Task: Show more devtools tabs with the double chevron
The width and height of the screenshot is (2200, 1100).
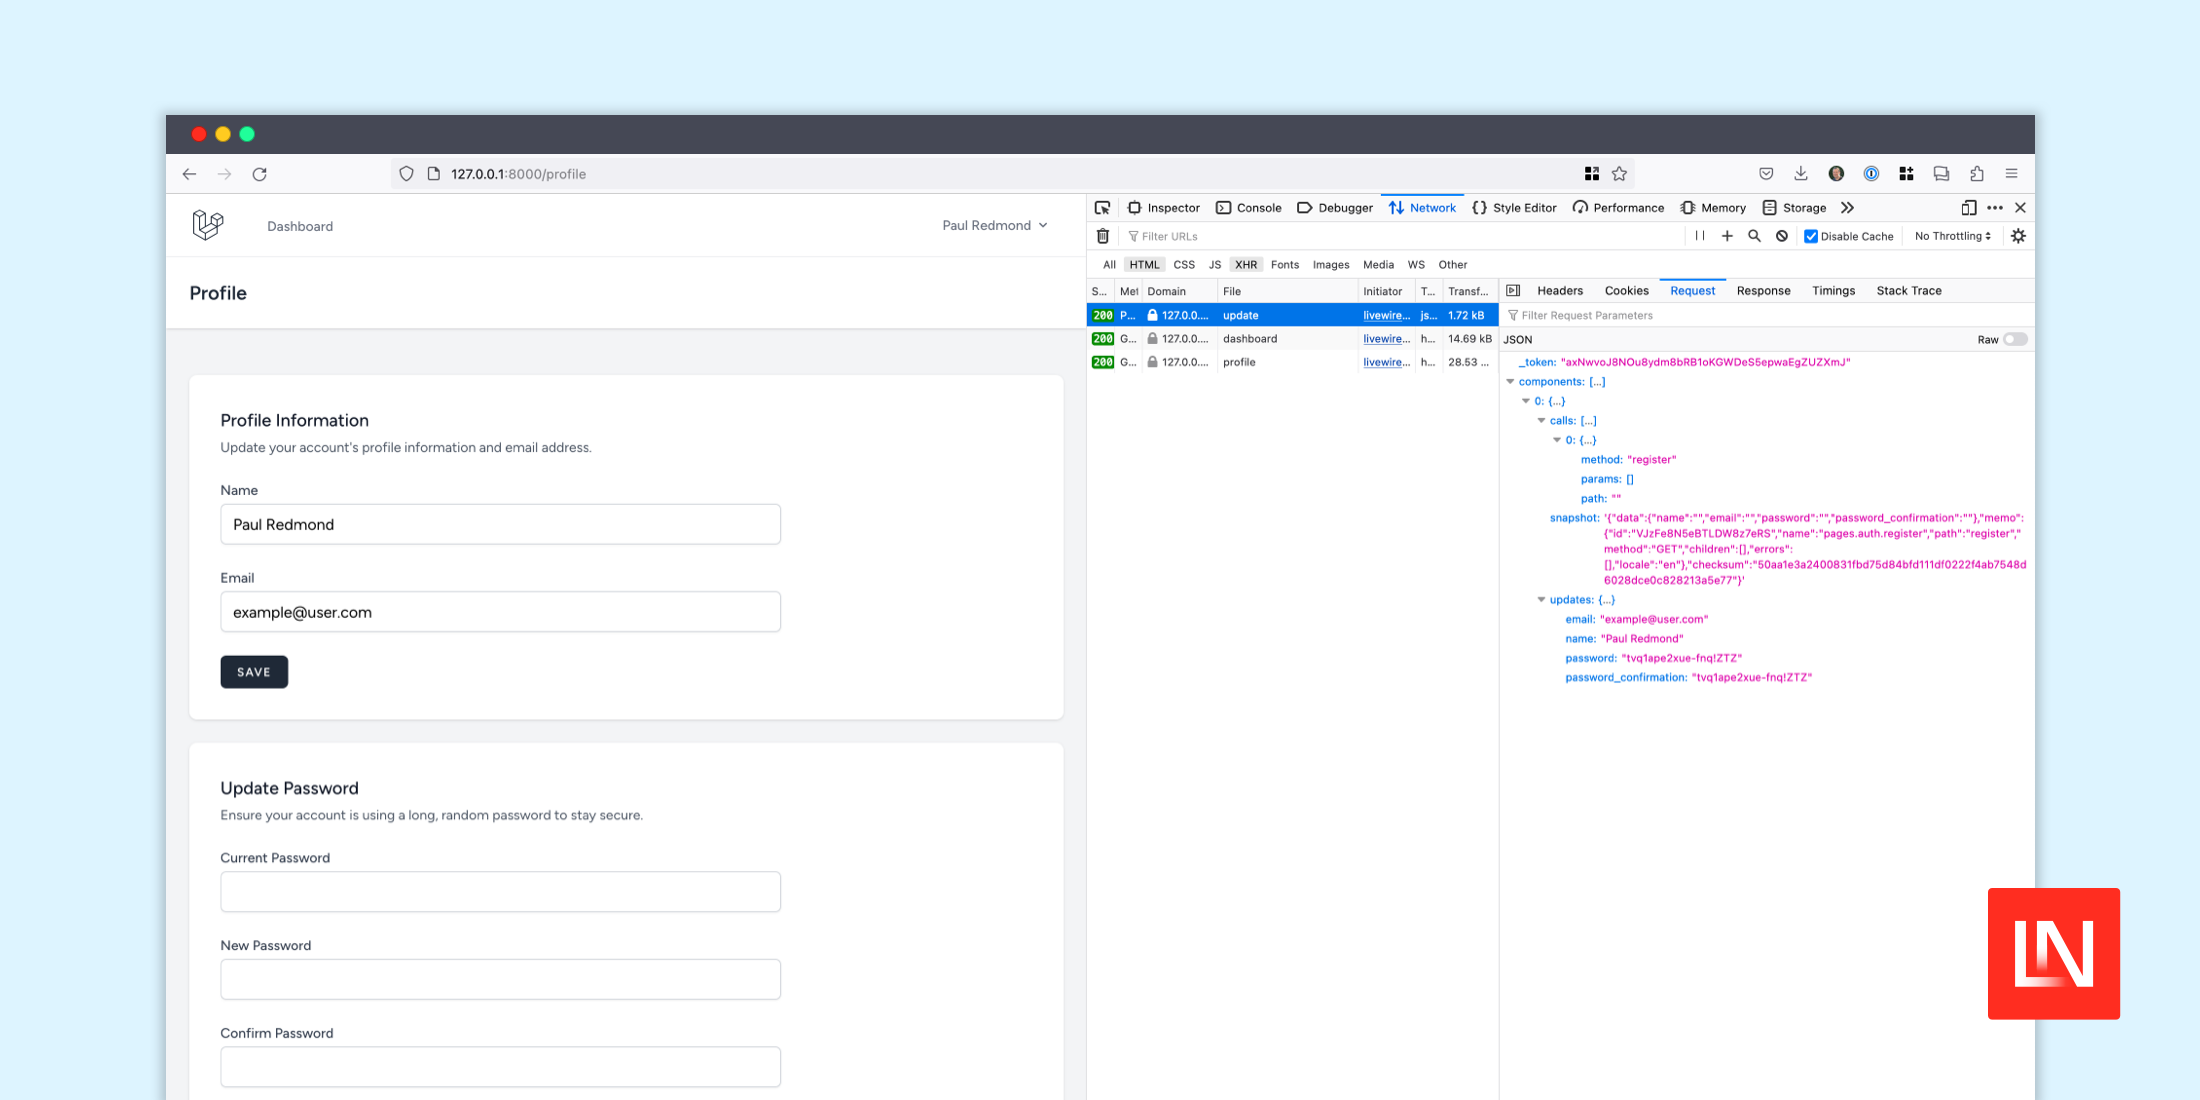Action: click(x=1847, y=208)
